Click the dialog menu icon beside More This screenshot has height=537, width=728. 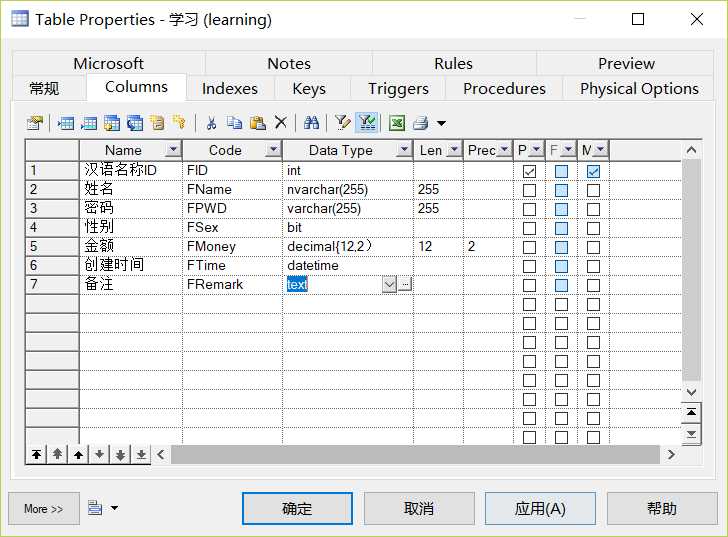[x=95, y=508]
